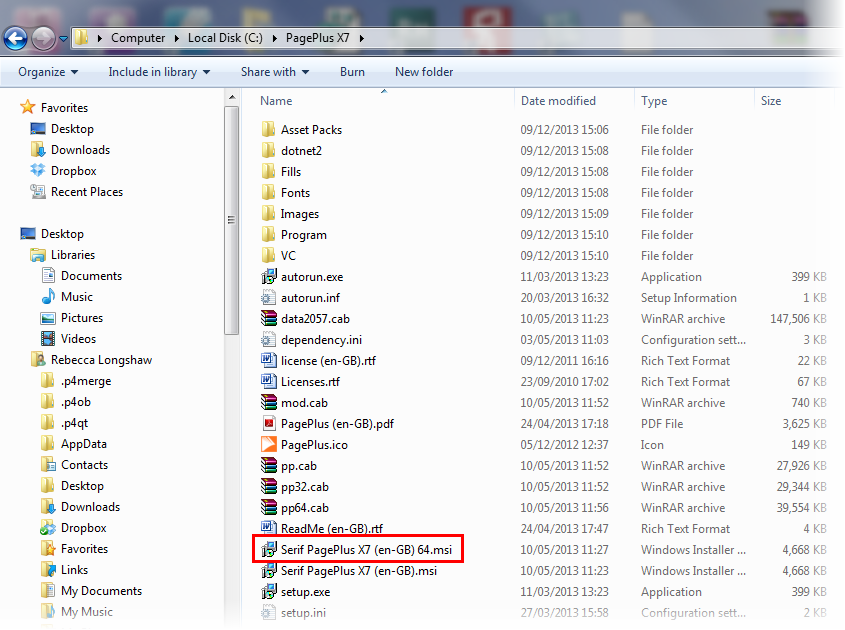
Task: Select the AppData folder
Action: 84,444
